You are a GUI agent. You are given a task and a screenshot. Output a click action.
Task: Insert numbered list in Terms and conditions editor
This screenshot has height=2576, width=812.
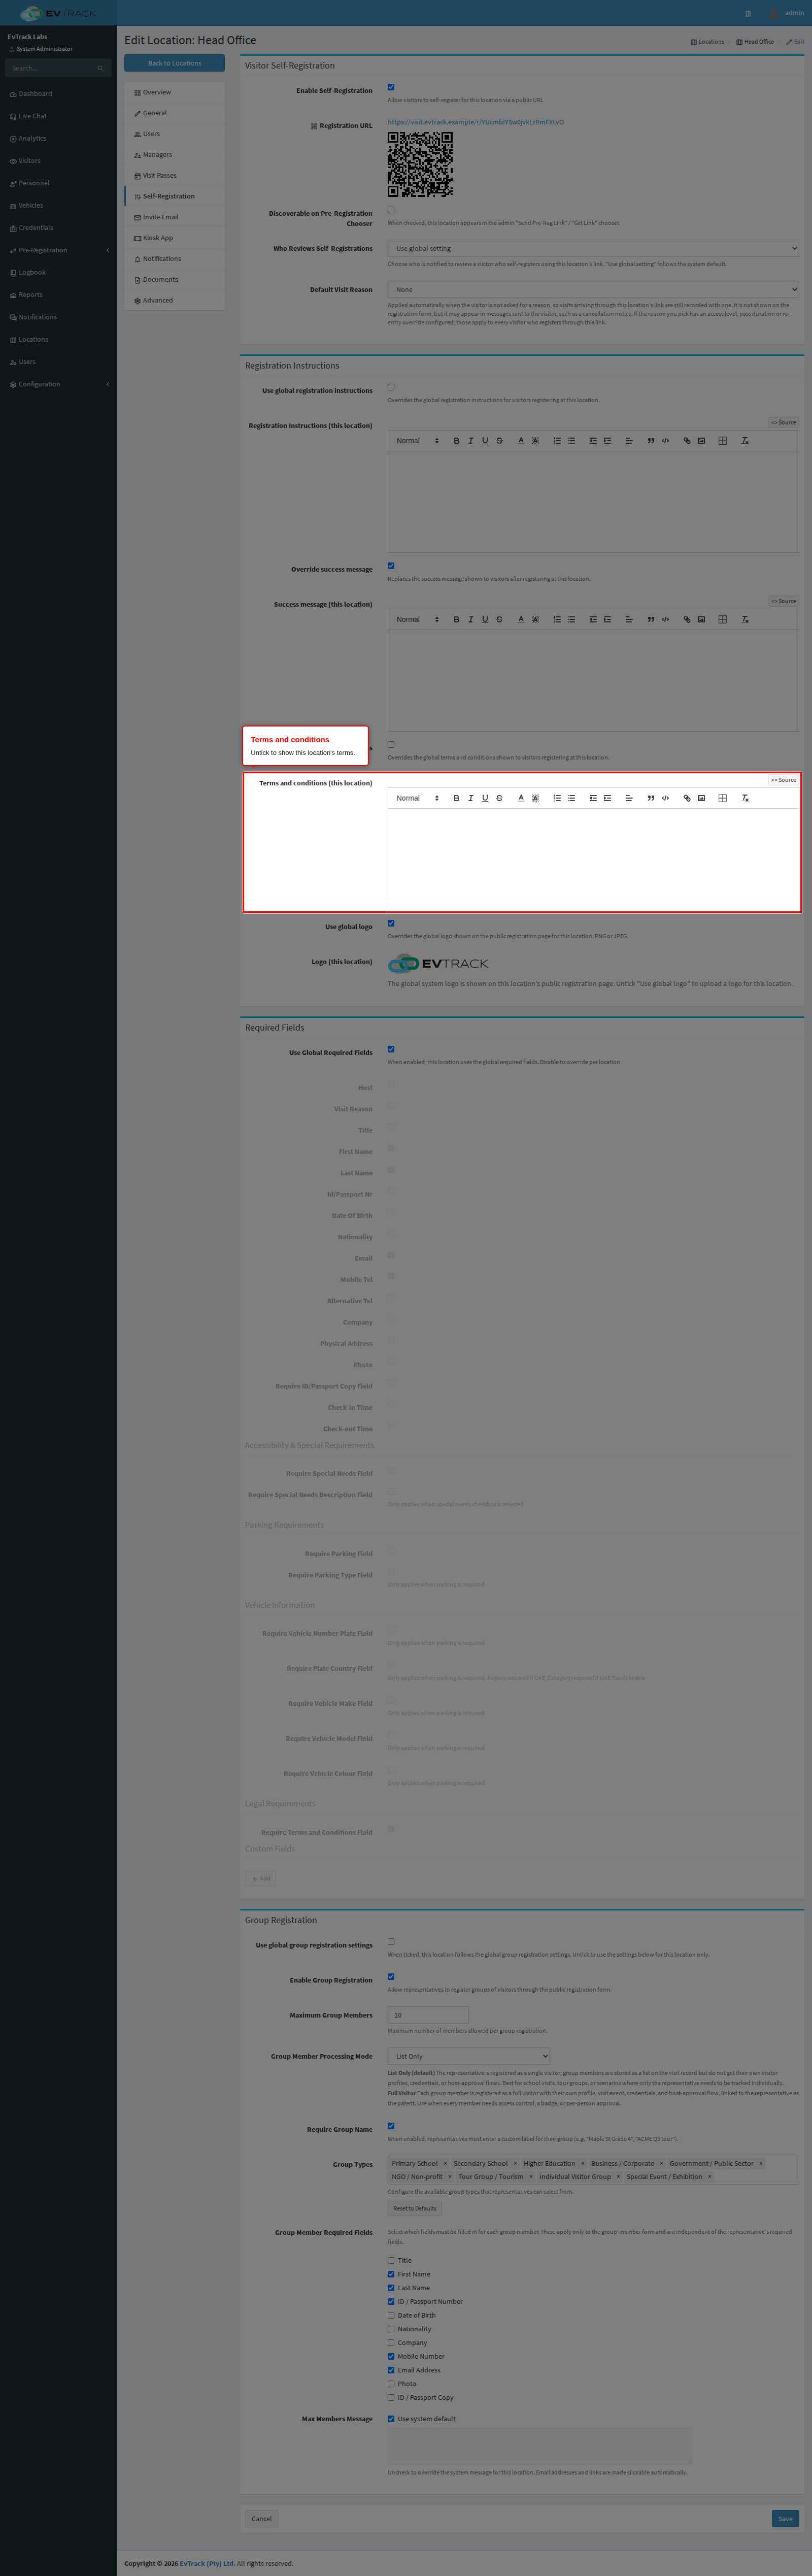[557, 798]
